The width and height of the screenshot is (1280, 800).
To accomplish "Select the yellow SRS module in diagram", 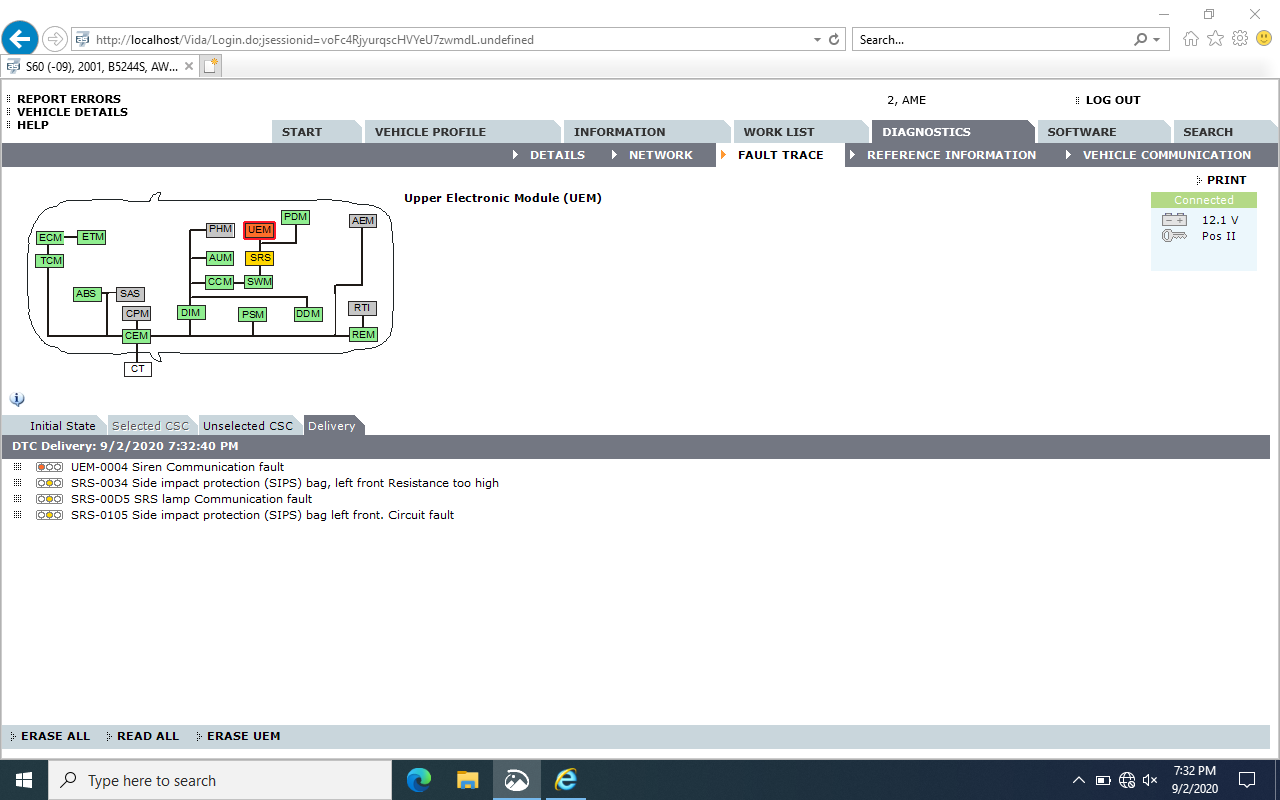I will [260, 258].
